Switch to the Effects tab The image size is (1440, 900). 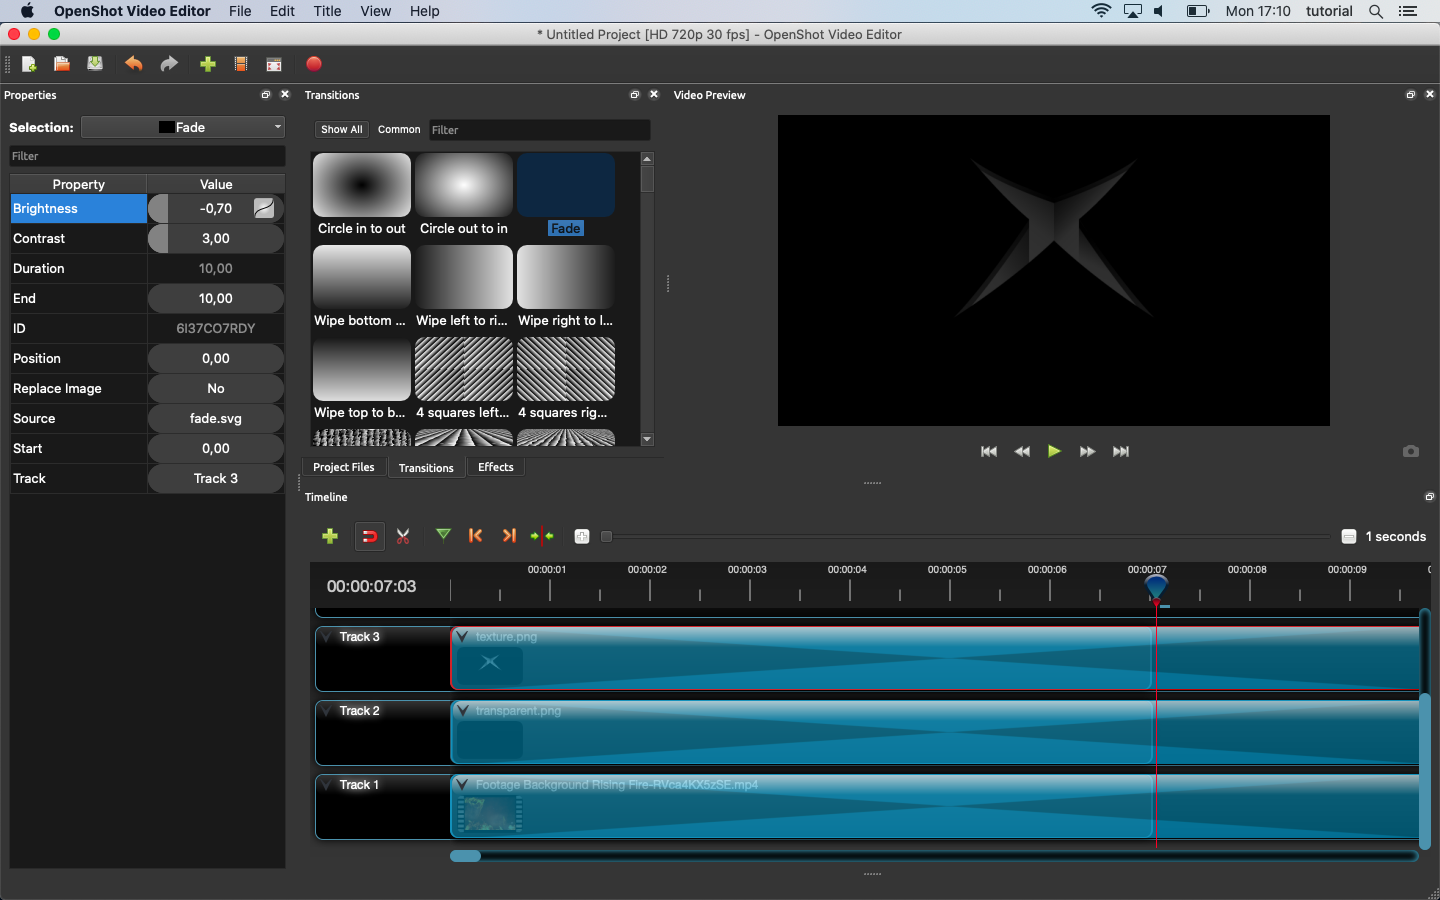(x=495, y=467)
